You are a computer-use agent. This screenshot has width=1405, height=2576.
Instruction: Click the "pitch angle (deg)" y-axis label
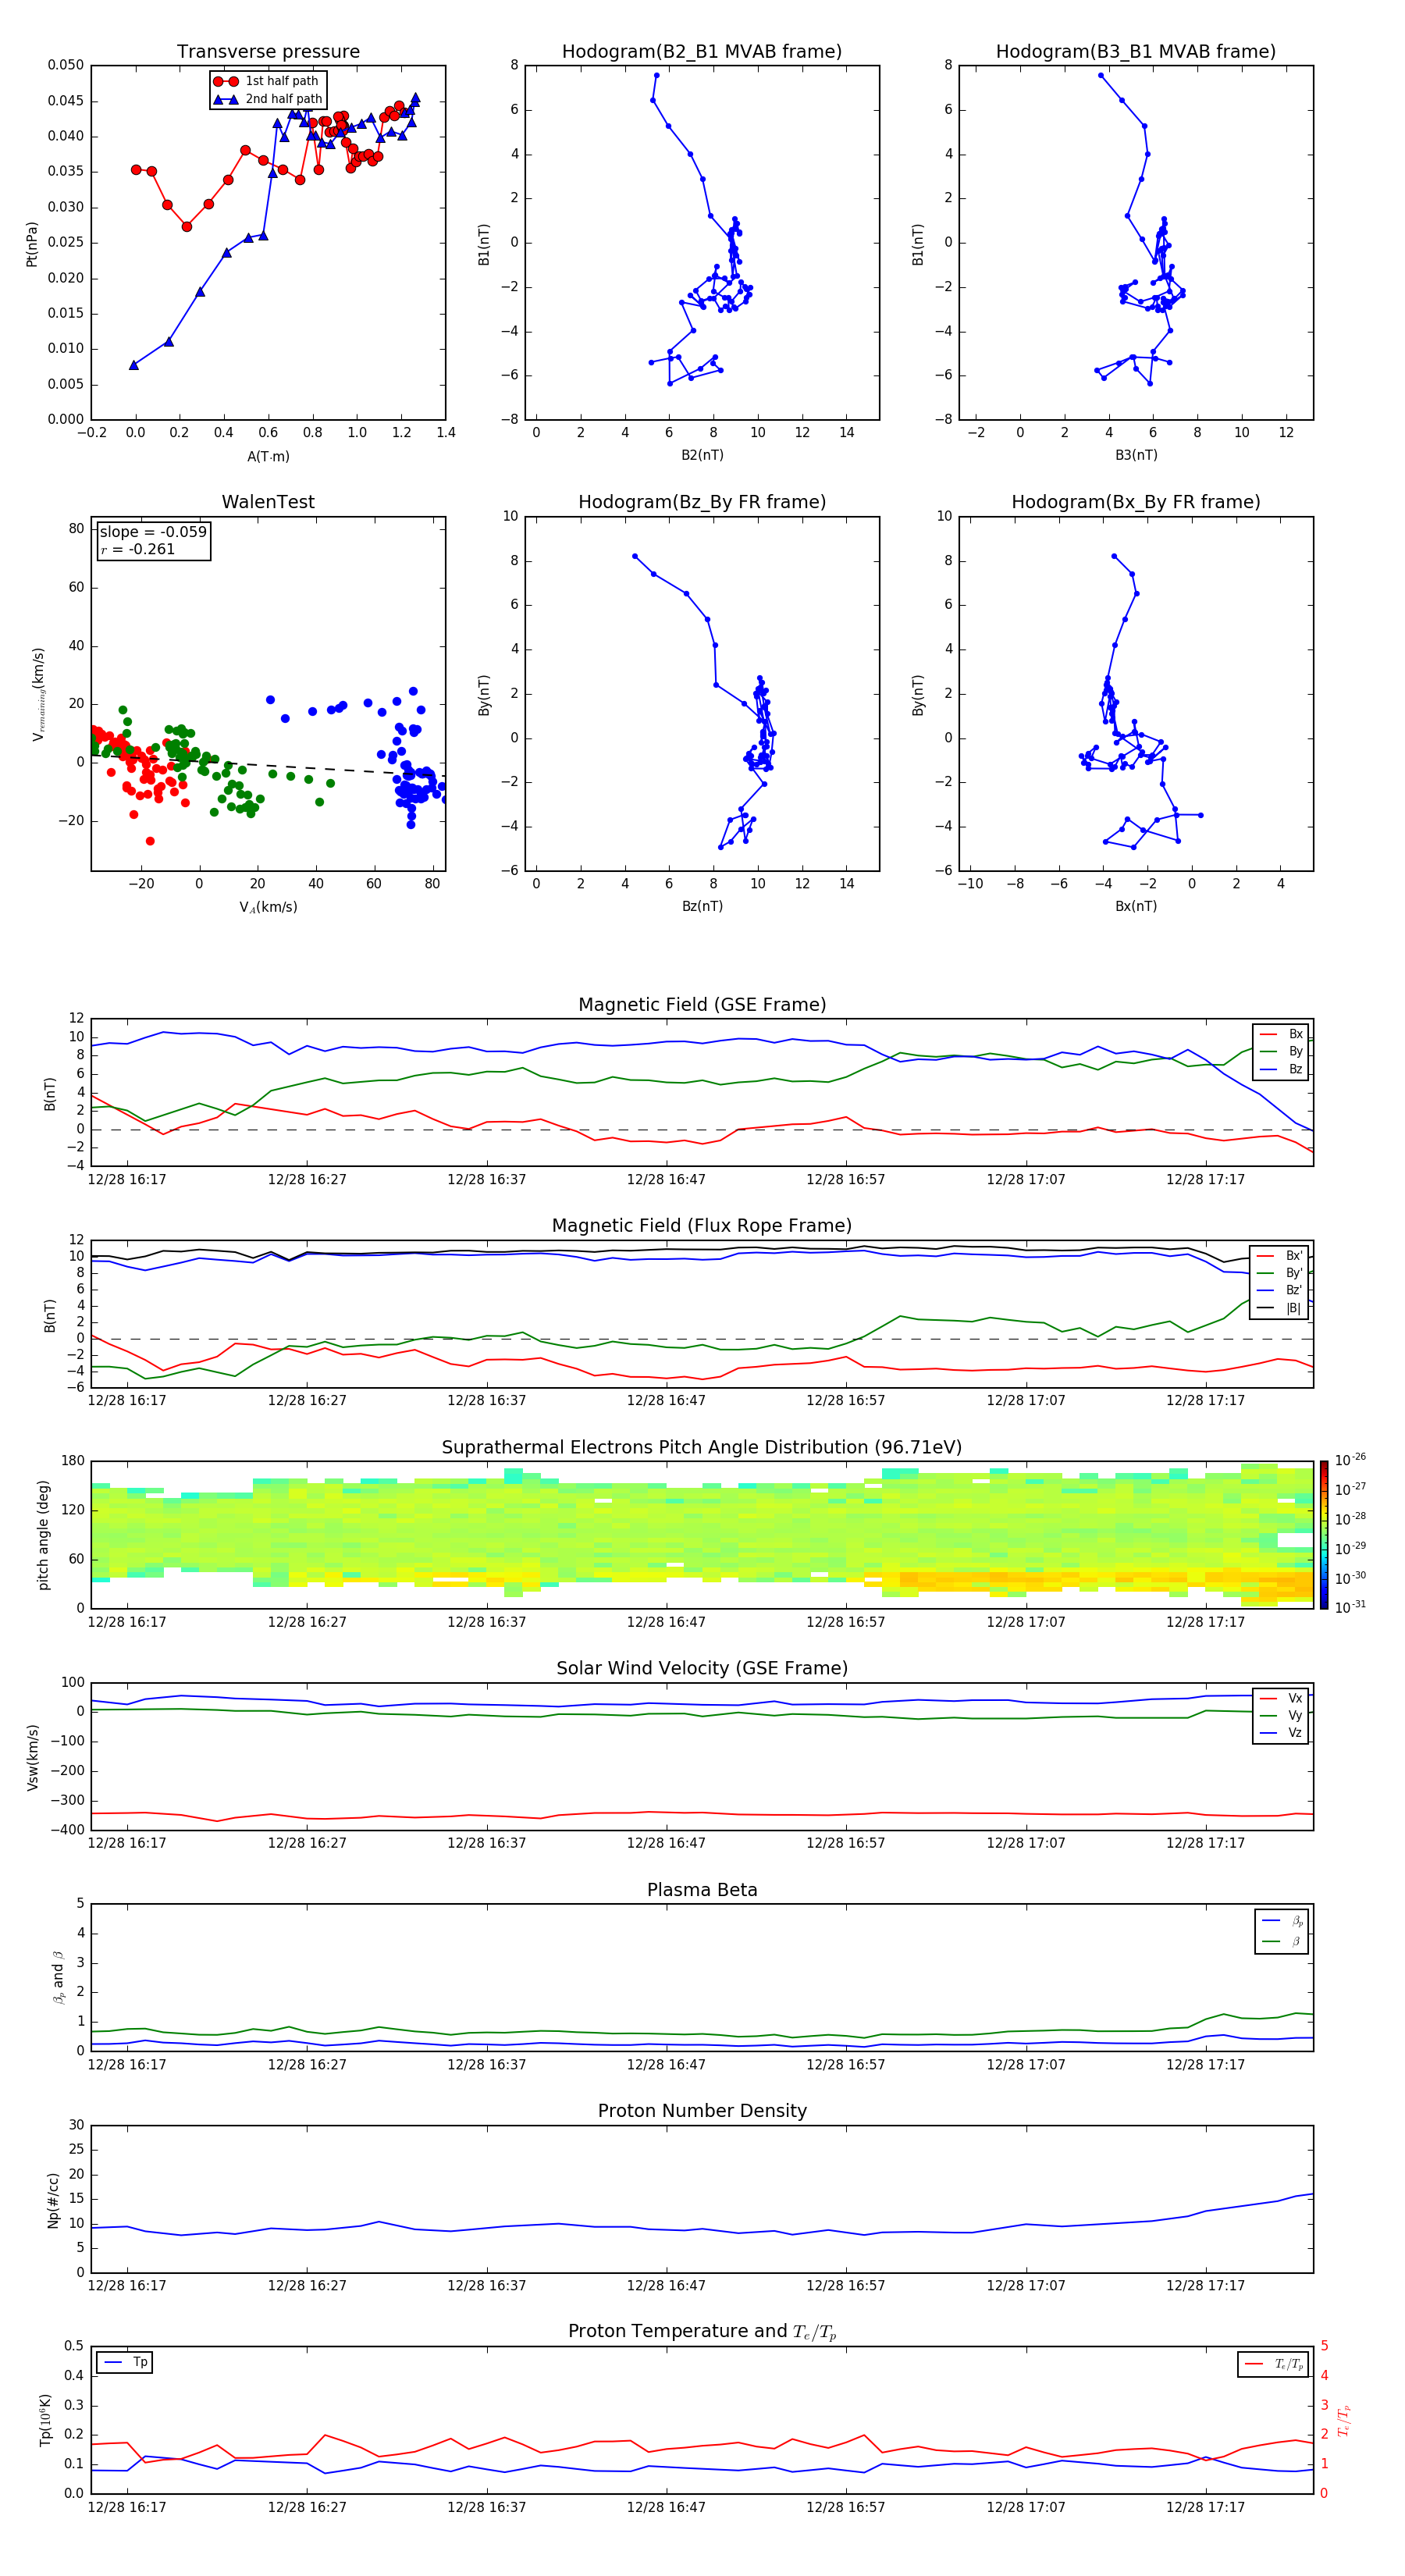[x=43, y=1535]
